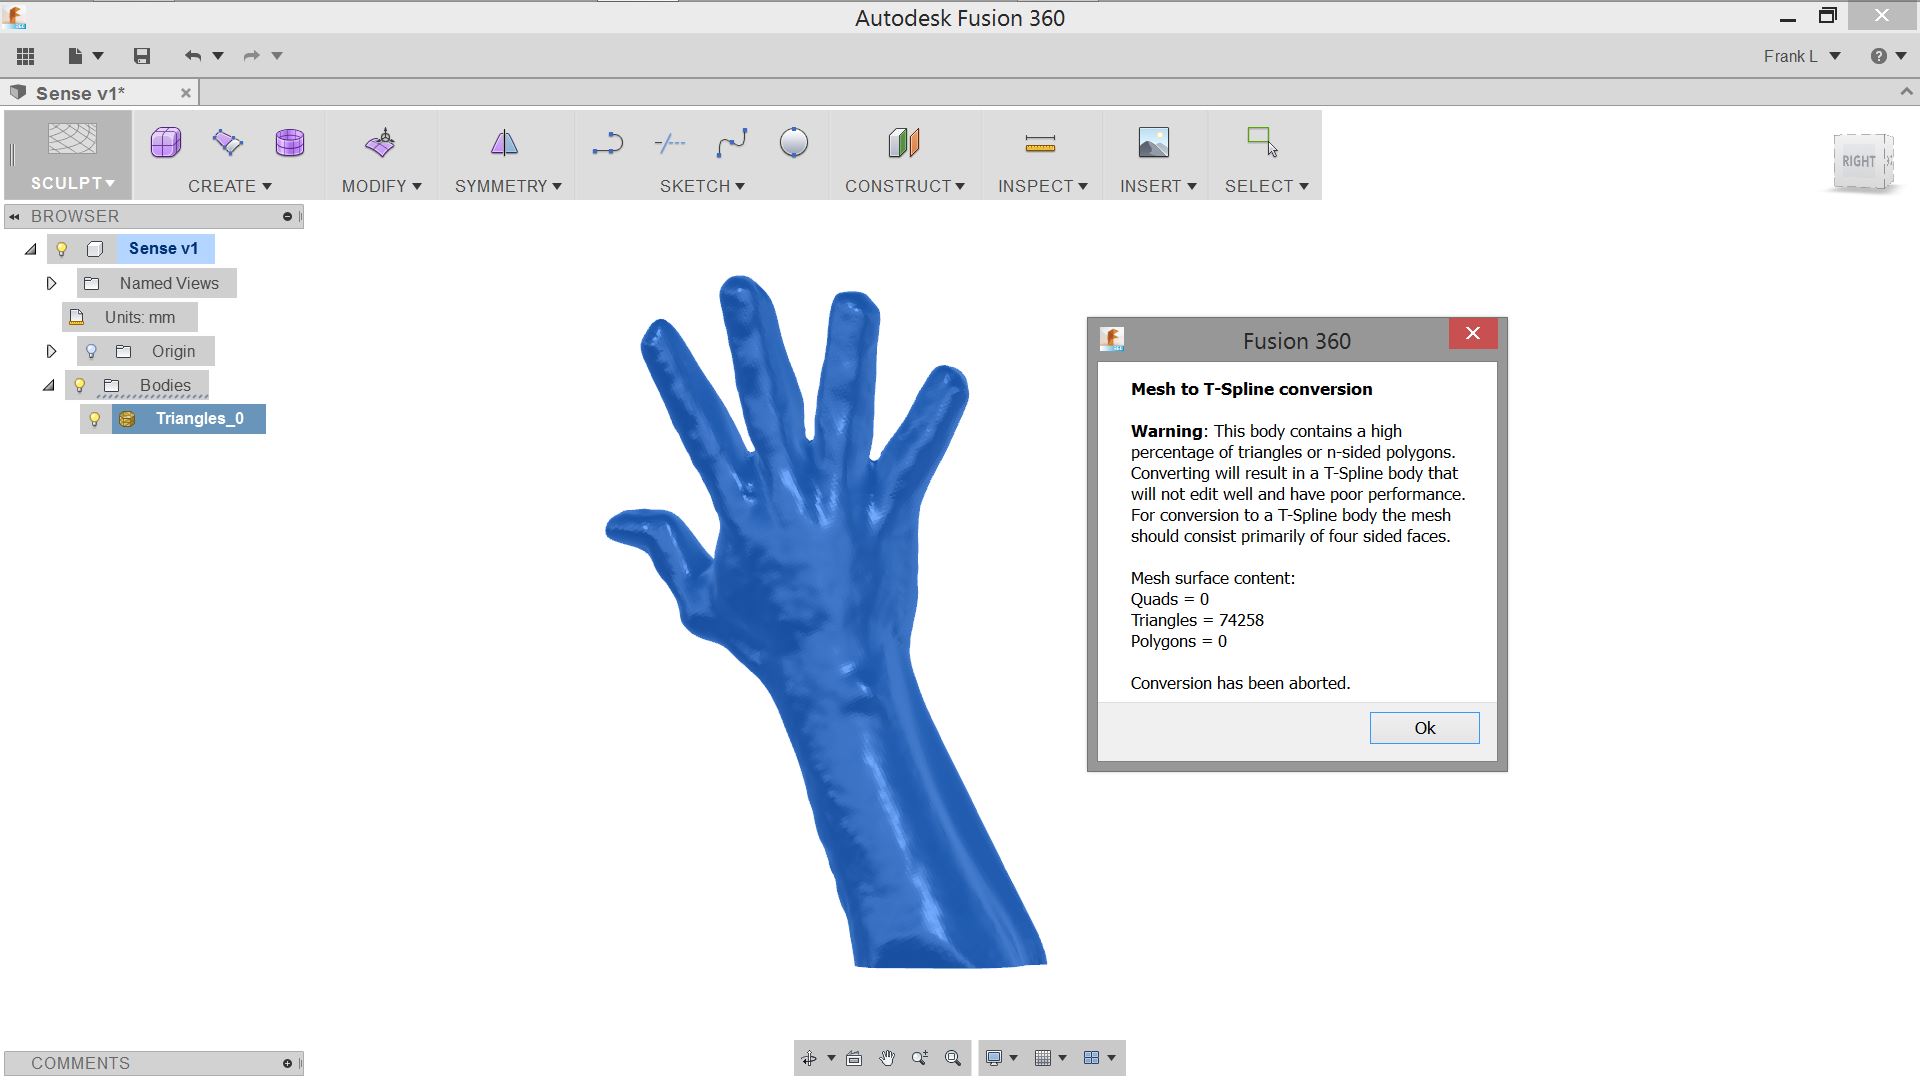
Task: Toggle visibility of the Triangles_0 body
Action: pyautogui.click(x=95, y=419)
